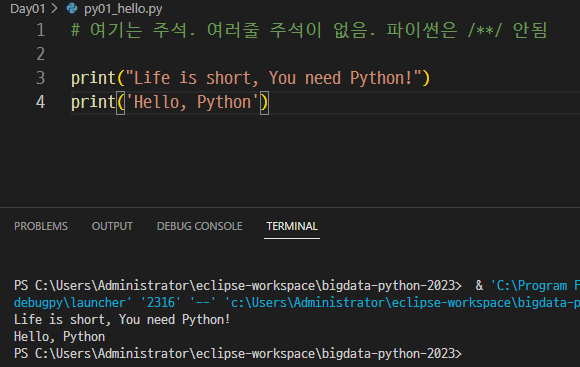Click the 'C:\Program path text in terminal

[x=529, y=285]
